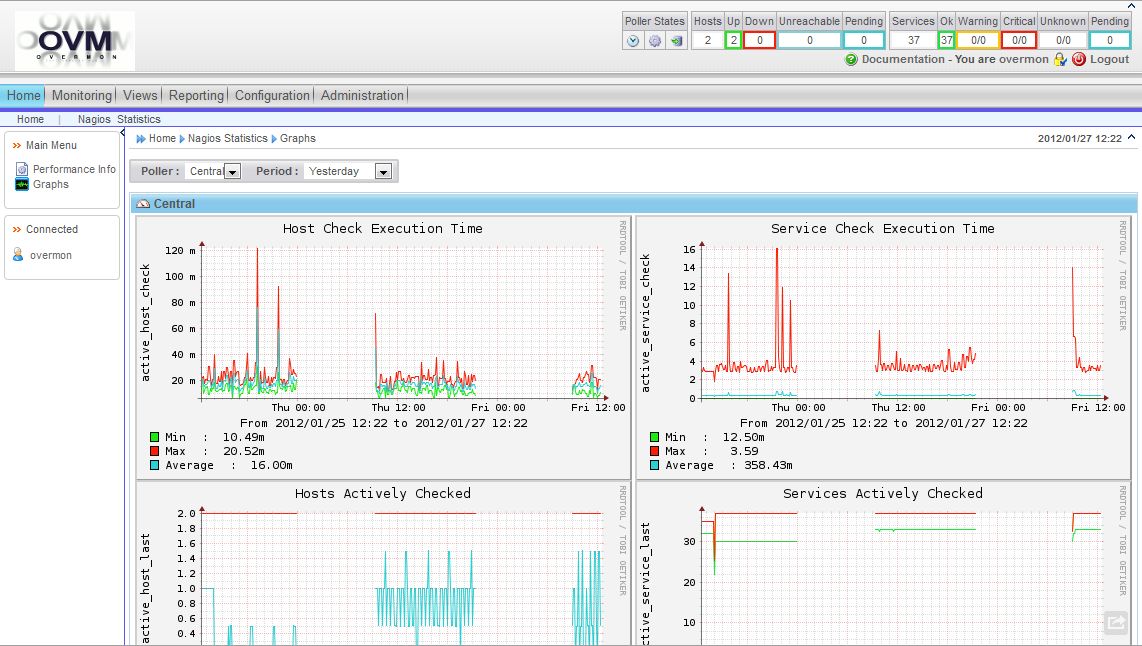Screen dimensions: 1142x646
Task: Open the Configuration menu tab
Action: 272,95
